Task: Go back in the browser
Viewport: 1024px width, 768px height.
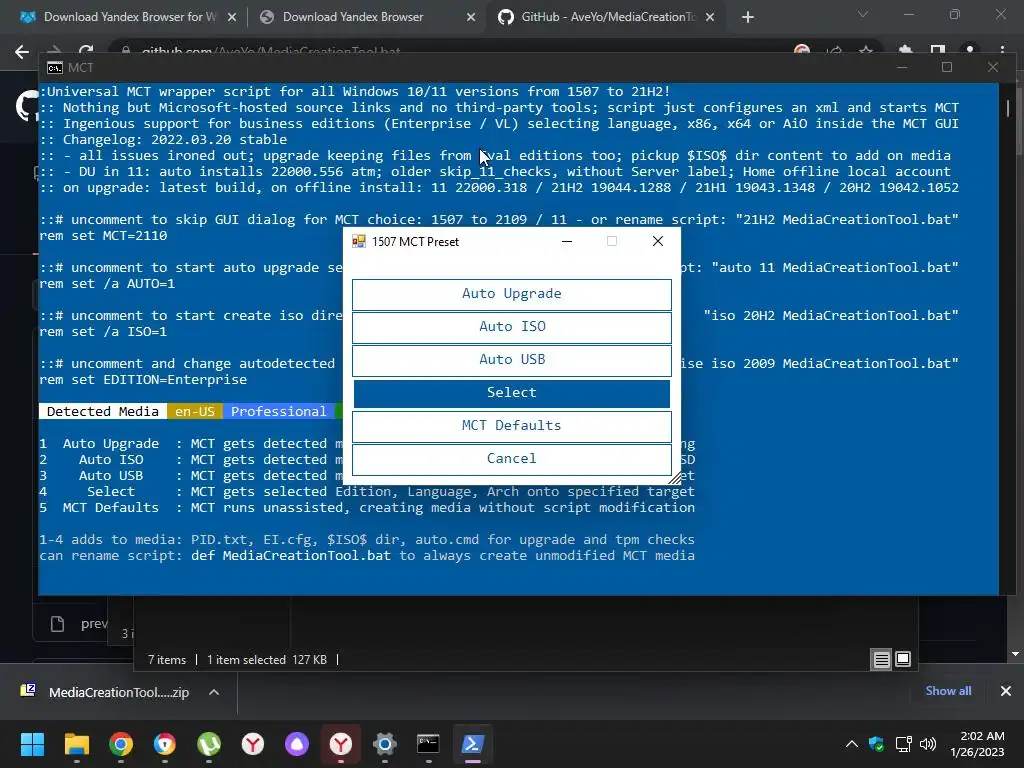Action: [x=22, y=51]
